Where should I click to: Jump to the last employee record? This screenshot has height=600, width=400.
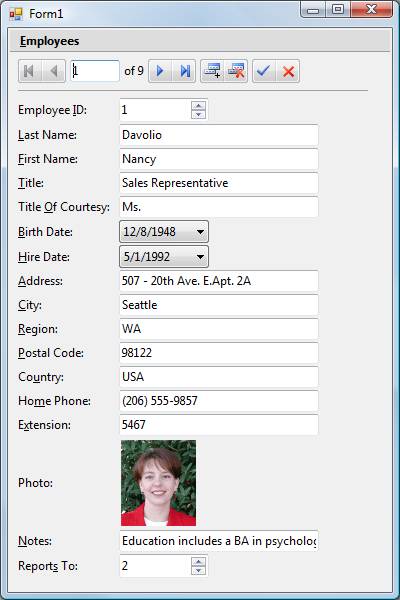(184, 71)
